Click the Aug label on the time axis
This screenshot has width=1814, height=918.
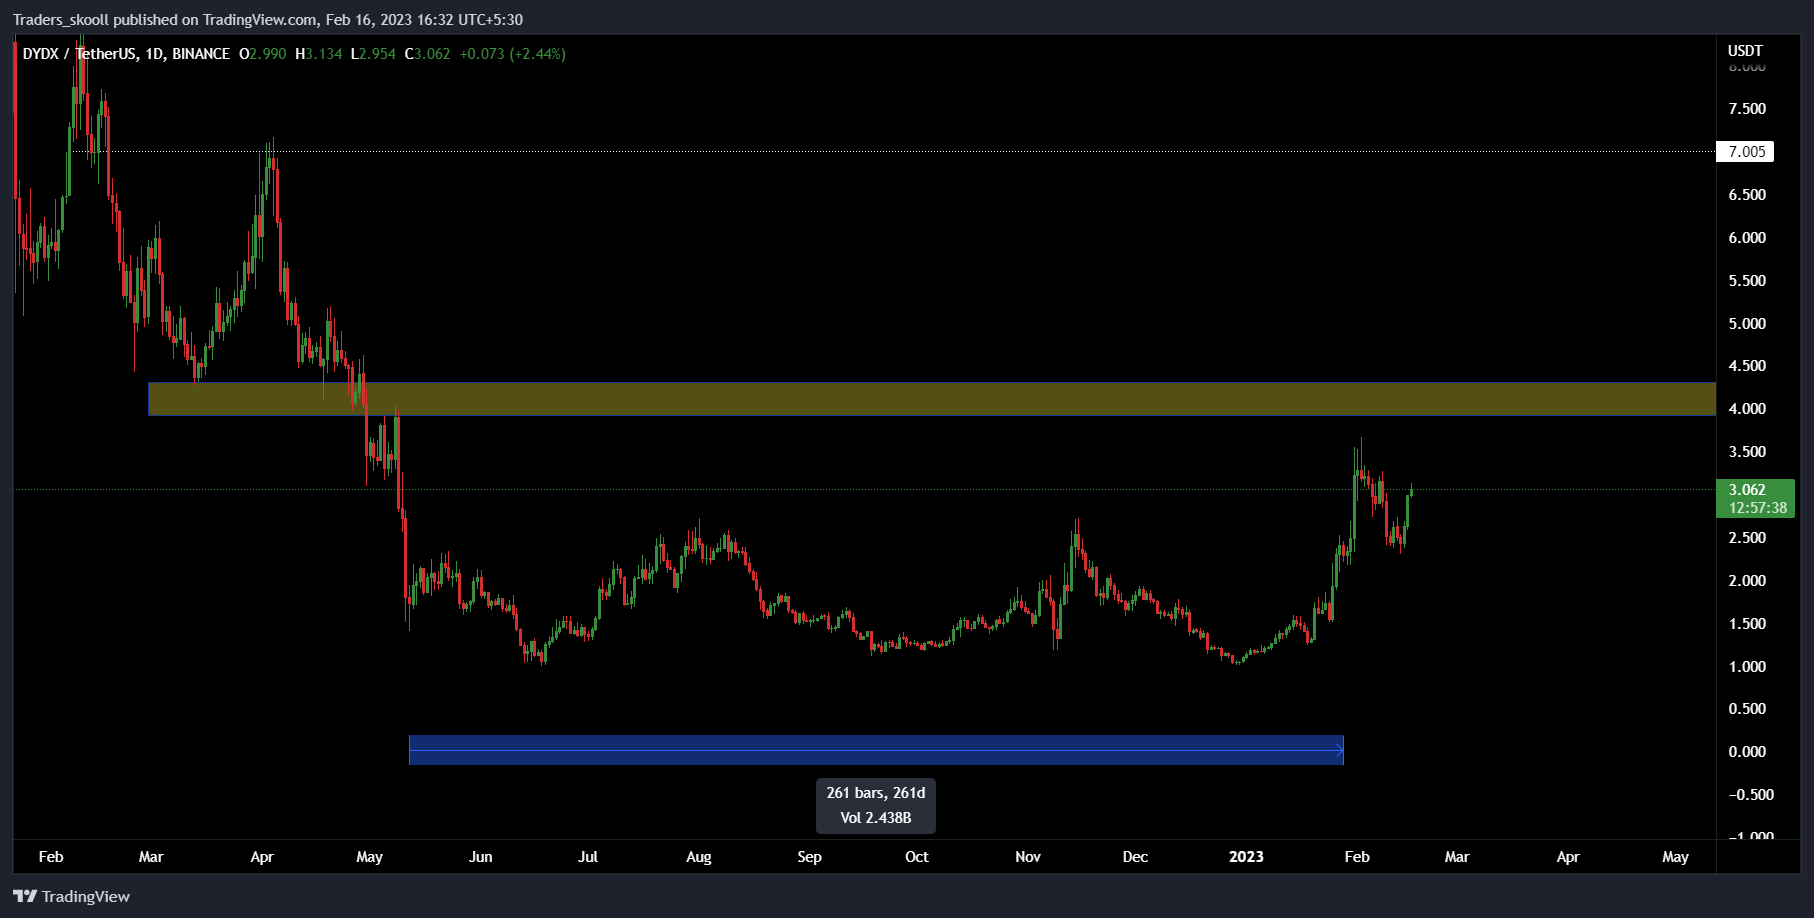pos(699,857)
